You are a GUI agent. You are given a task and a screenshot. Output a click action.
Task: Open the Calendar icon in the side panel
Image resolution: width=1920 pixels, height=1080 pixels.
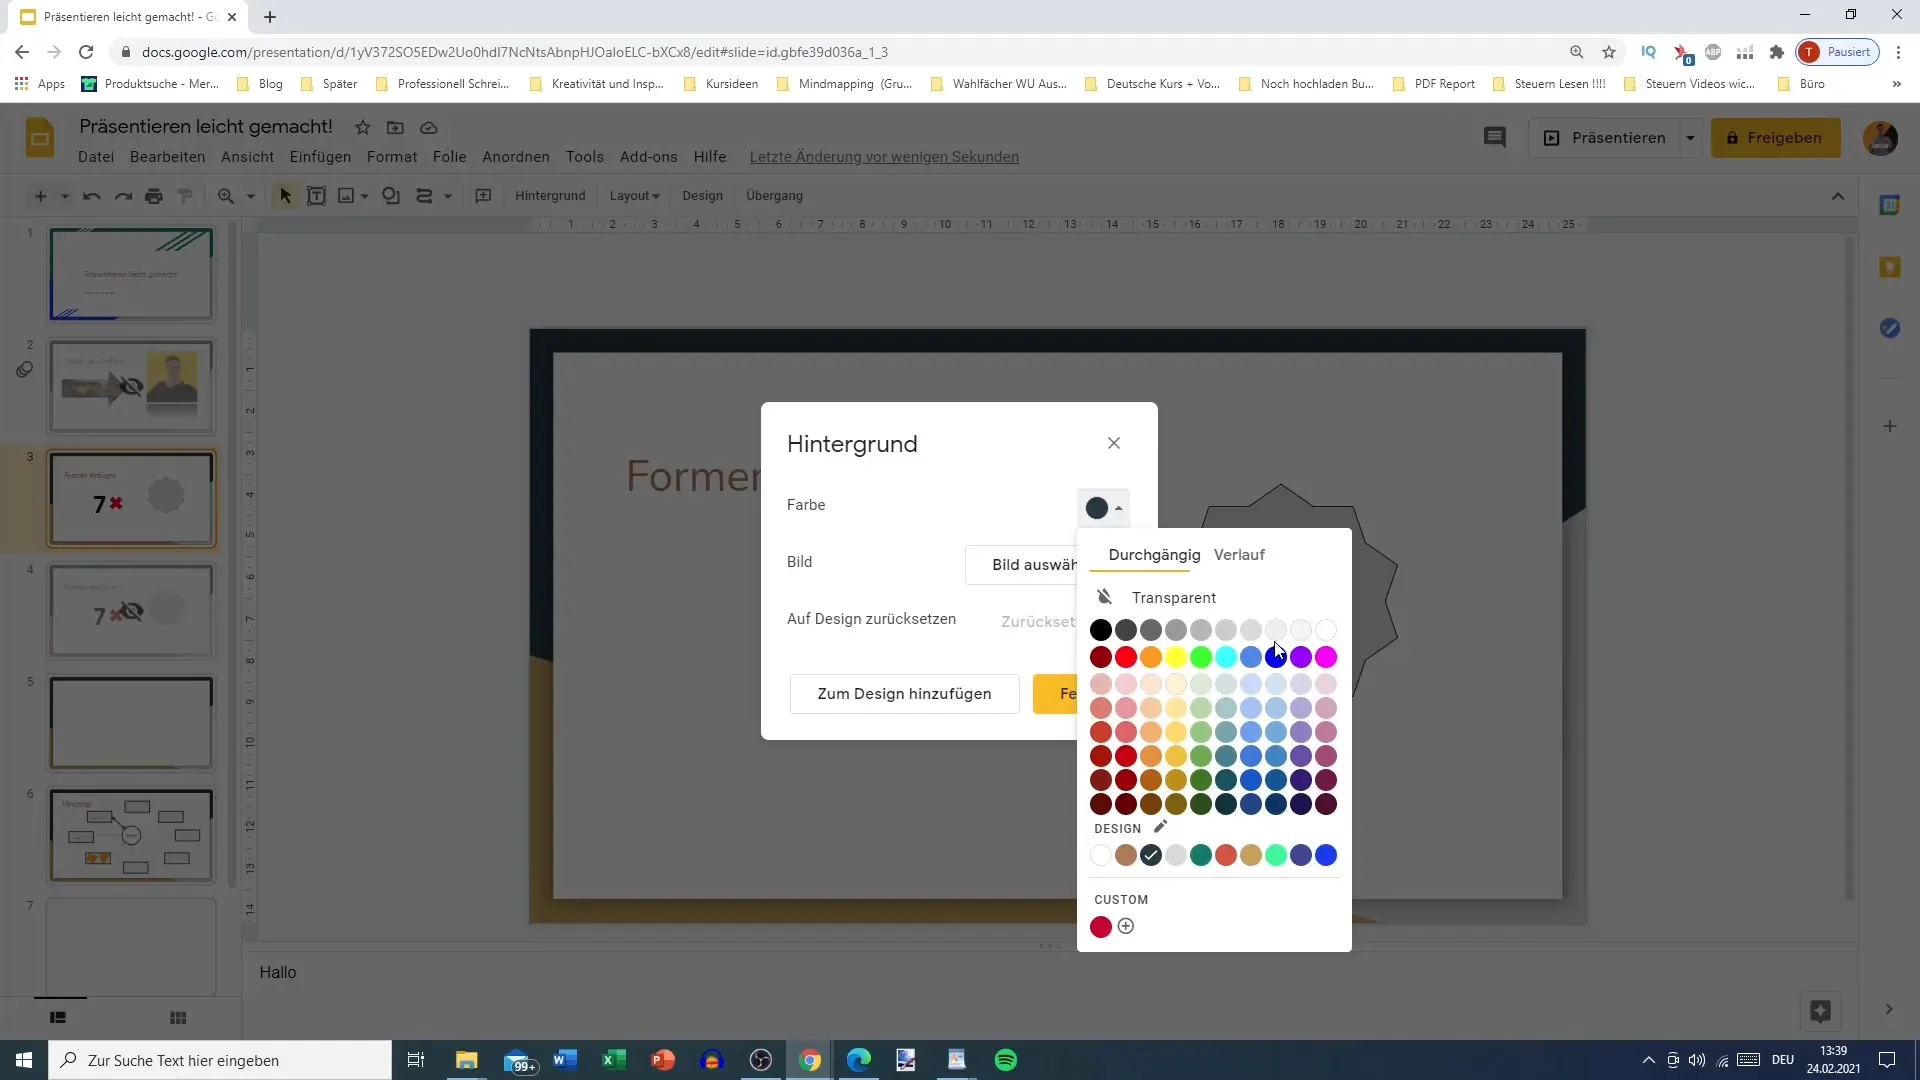[x=1889, y=205]
